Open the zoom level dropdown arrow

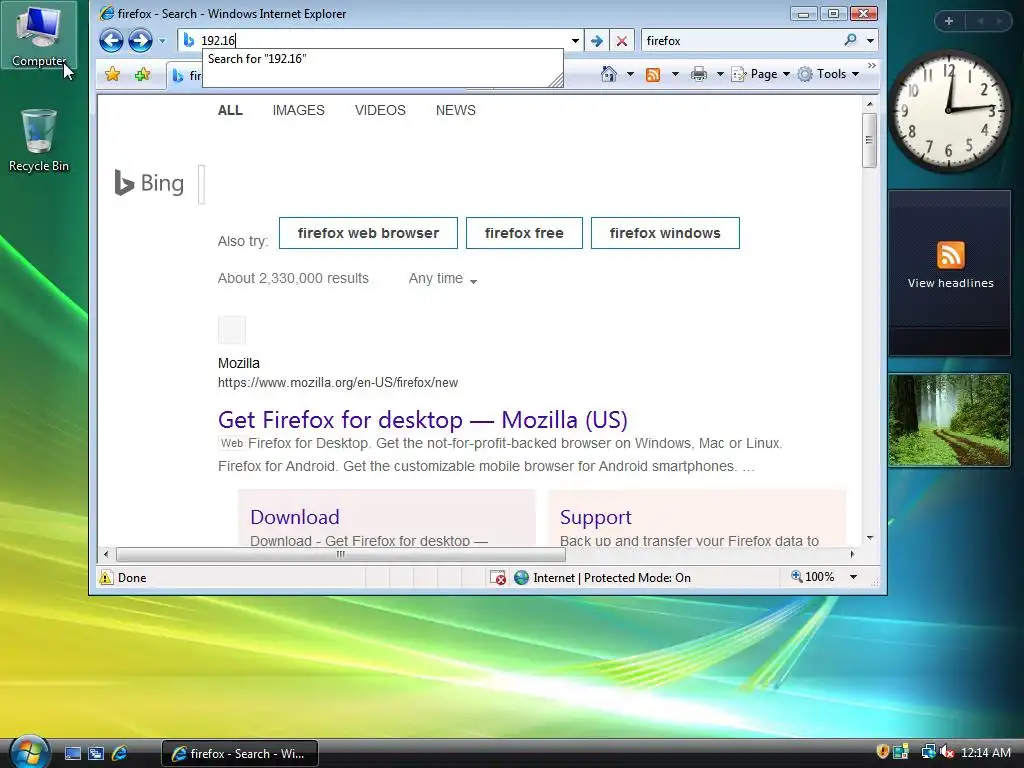[853, 577]
